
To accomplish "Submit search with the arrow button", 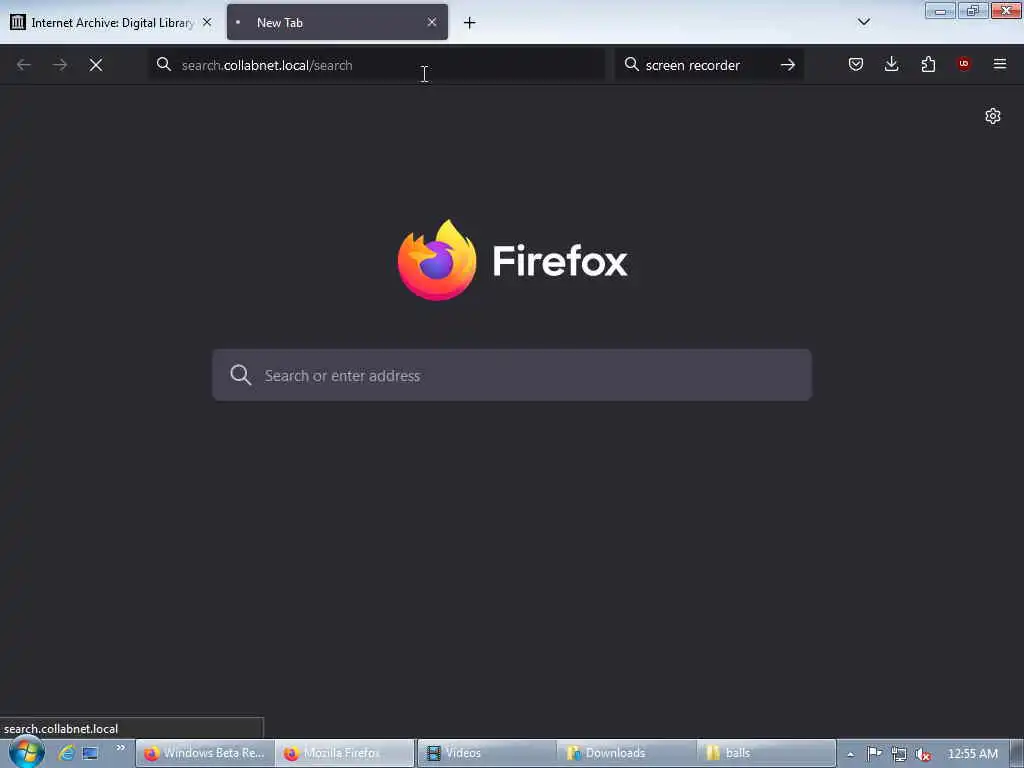I will pos(788,65).
